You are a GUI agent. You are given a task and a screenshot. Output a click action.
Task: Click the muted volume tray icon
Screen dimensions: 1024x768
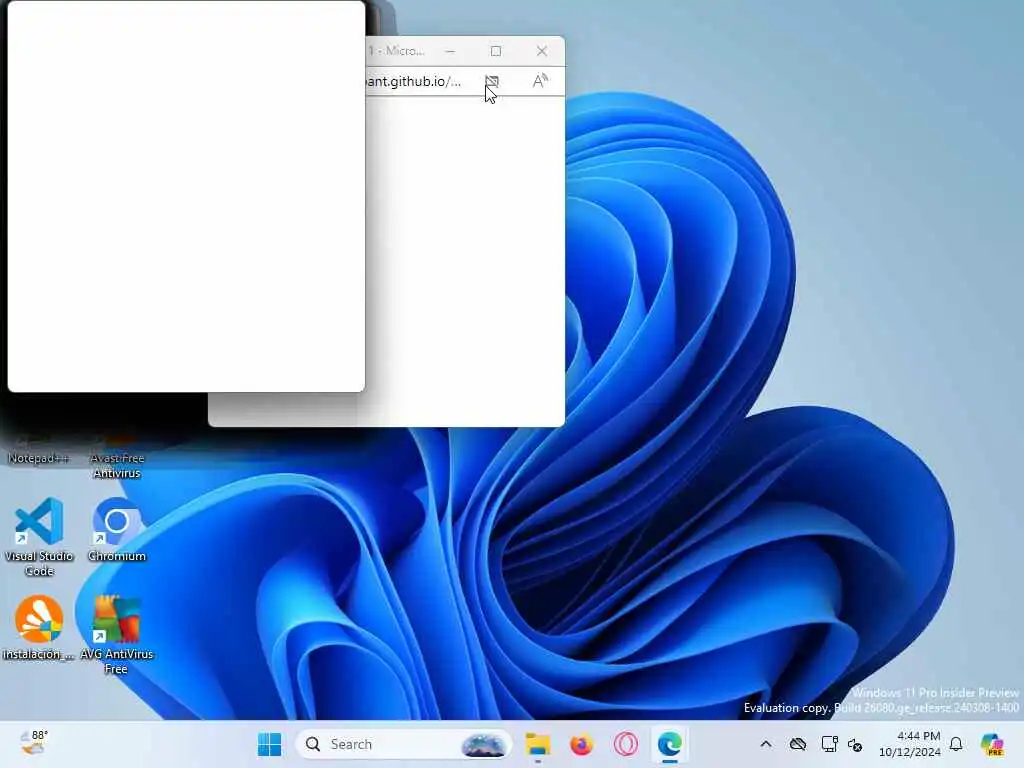(855, 744)
